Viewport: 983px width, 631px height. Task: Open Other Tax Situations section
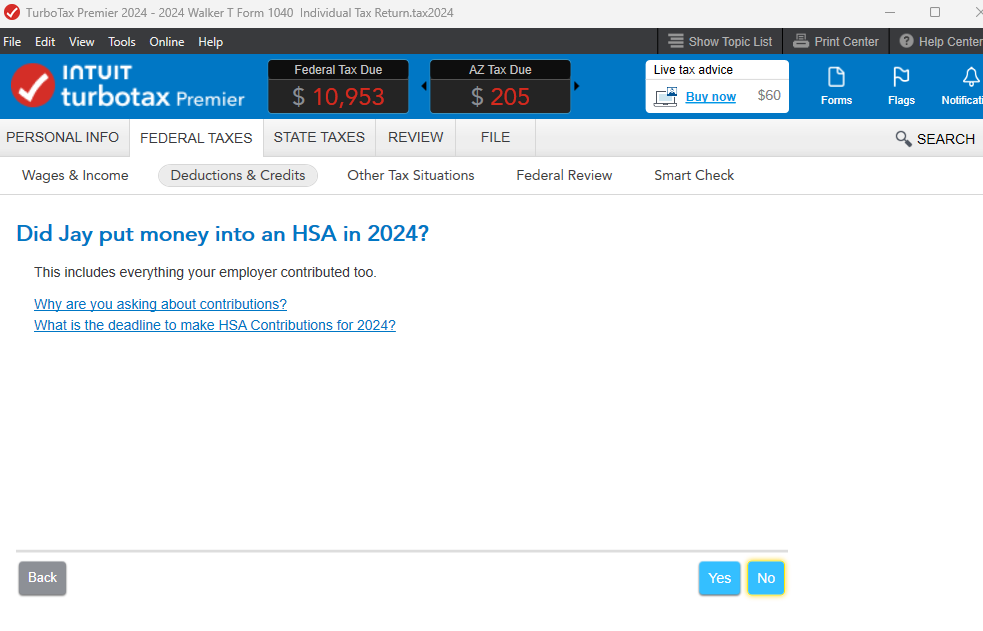click(x=411, y=175)
